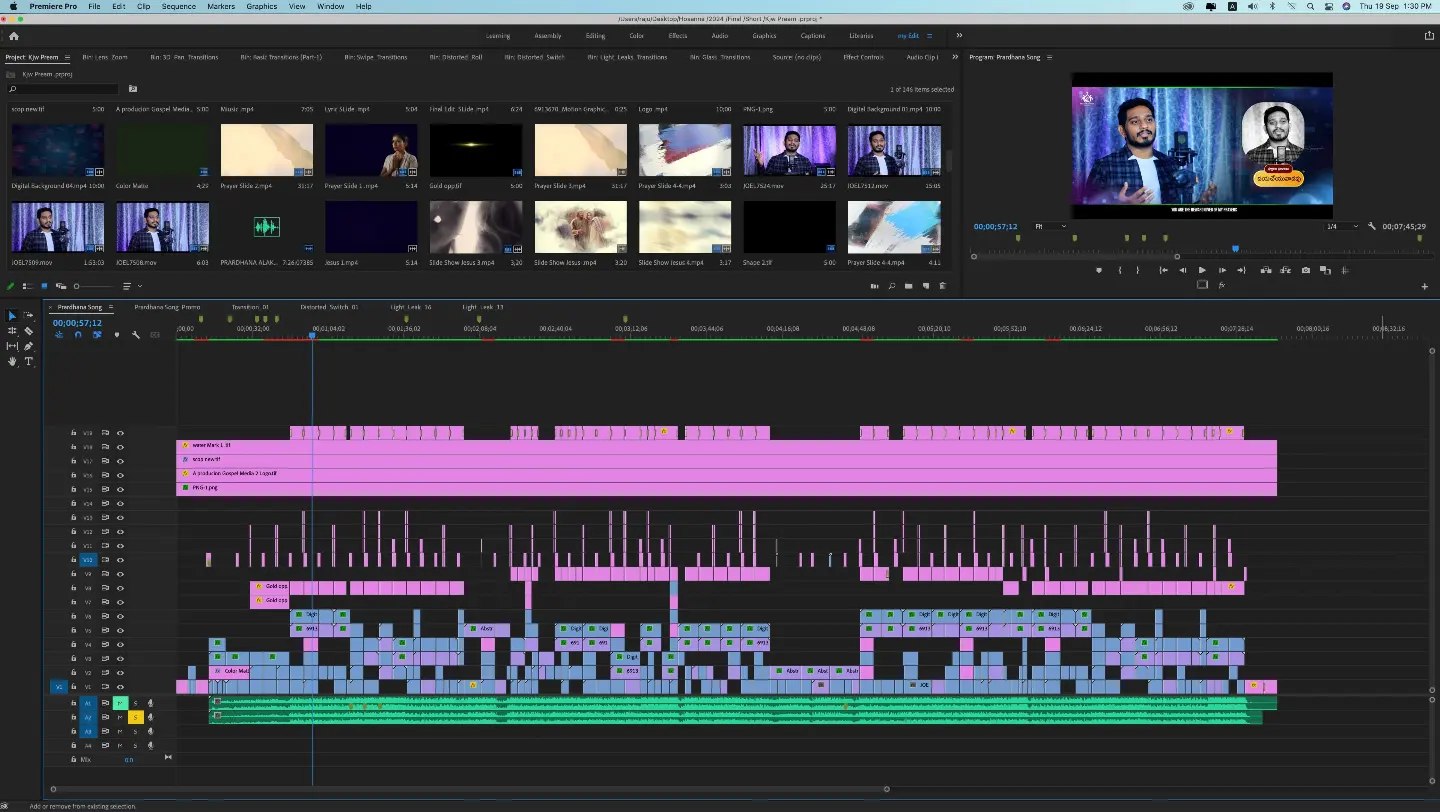1440x812 pixels.
Task: Add a marker in the timeline panel
Action: pyautogui.click(x=117, y=334)
